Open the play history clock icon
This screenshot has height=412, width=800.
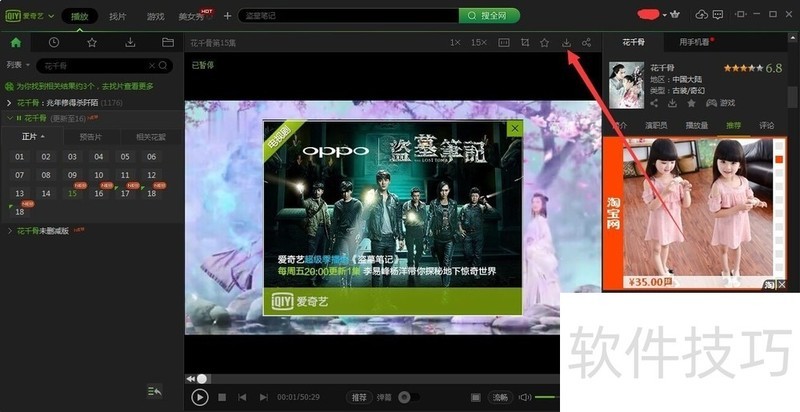(54, 43)
